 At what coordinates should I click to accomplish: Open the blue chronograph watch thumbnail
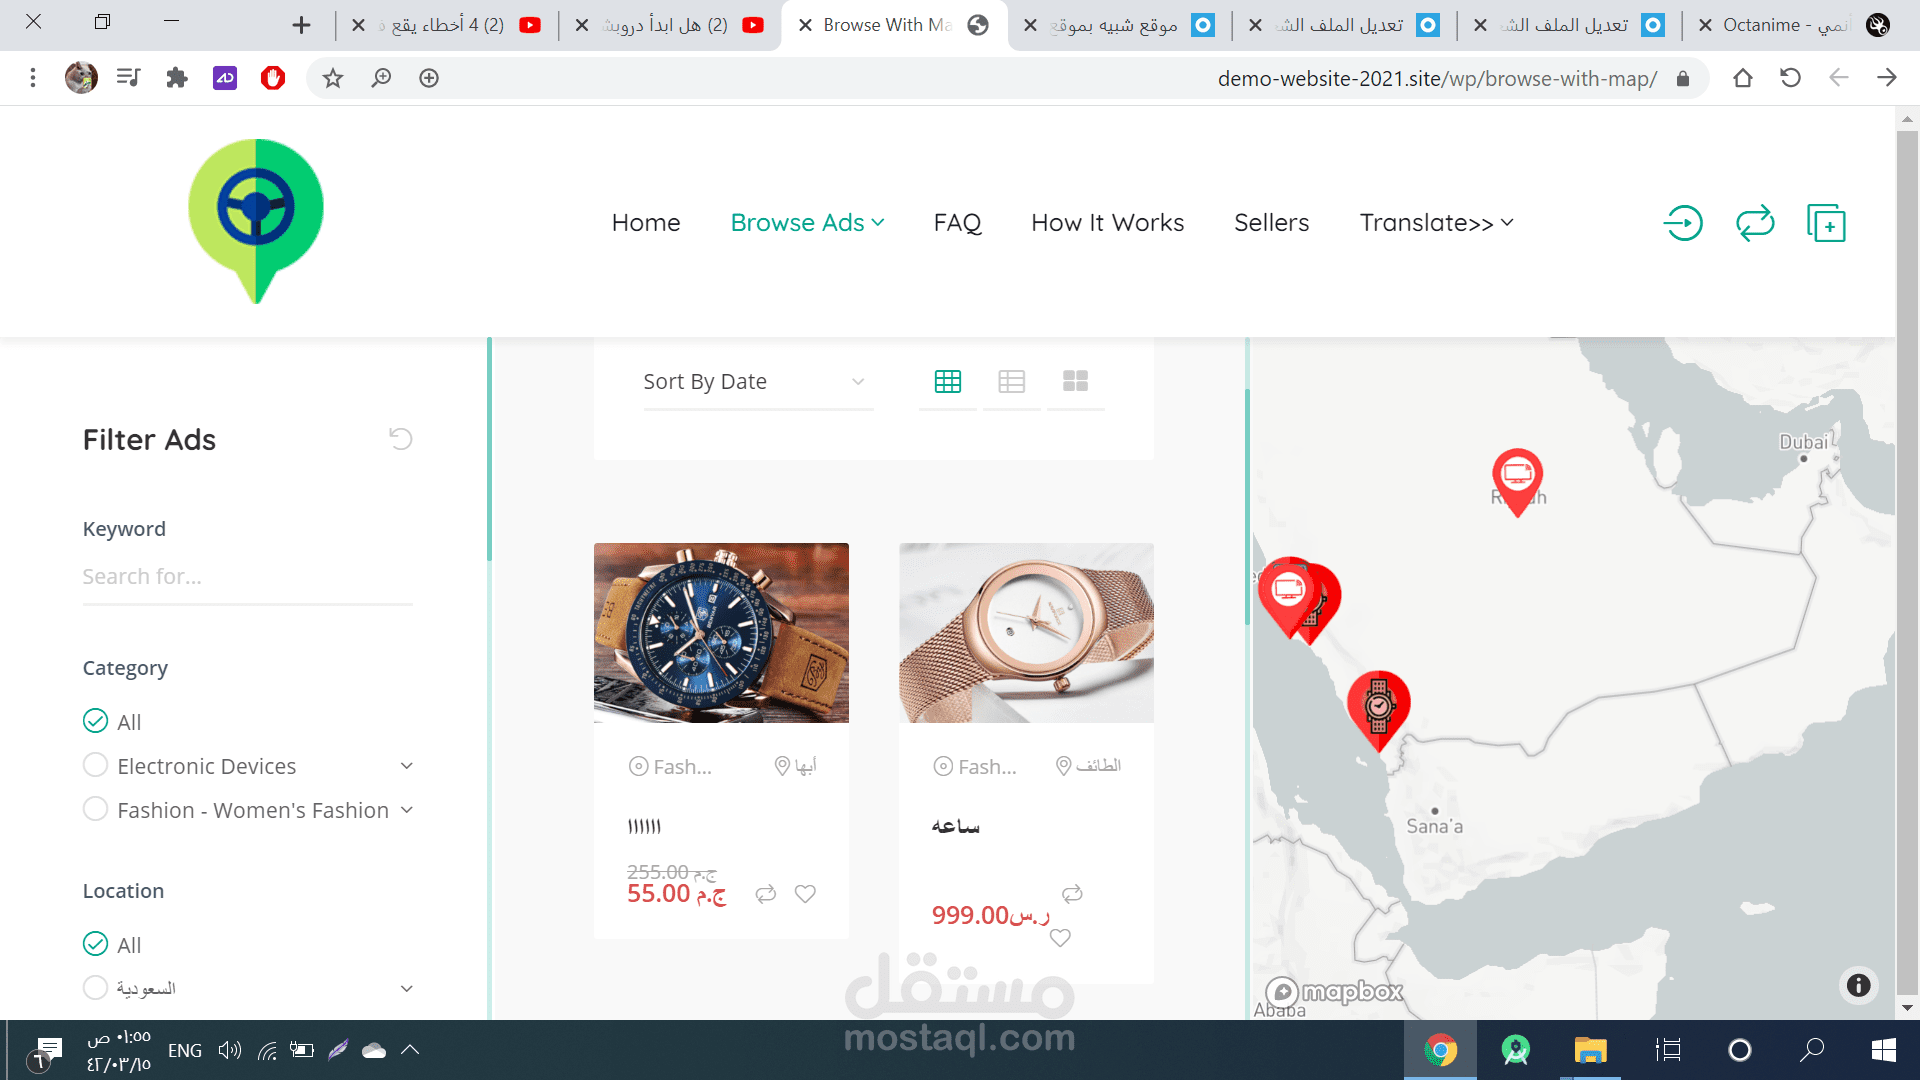[721, 633]
